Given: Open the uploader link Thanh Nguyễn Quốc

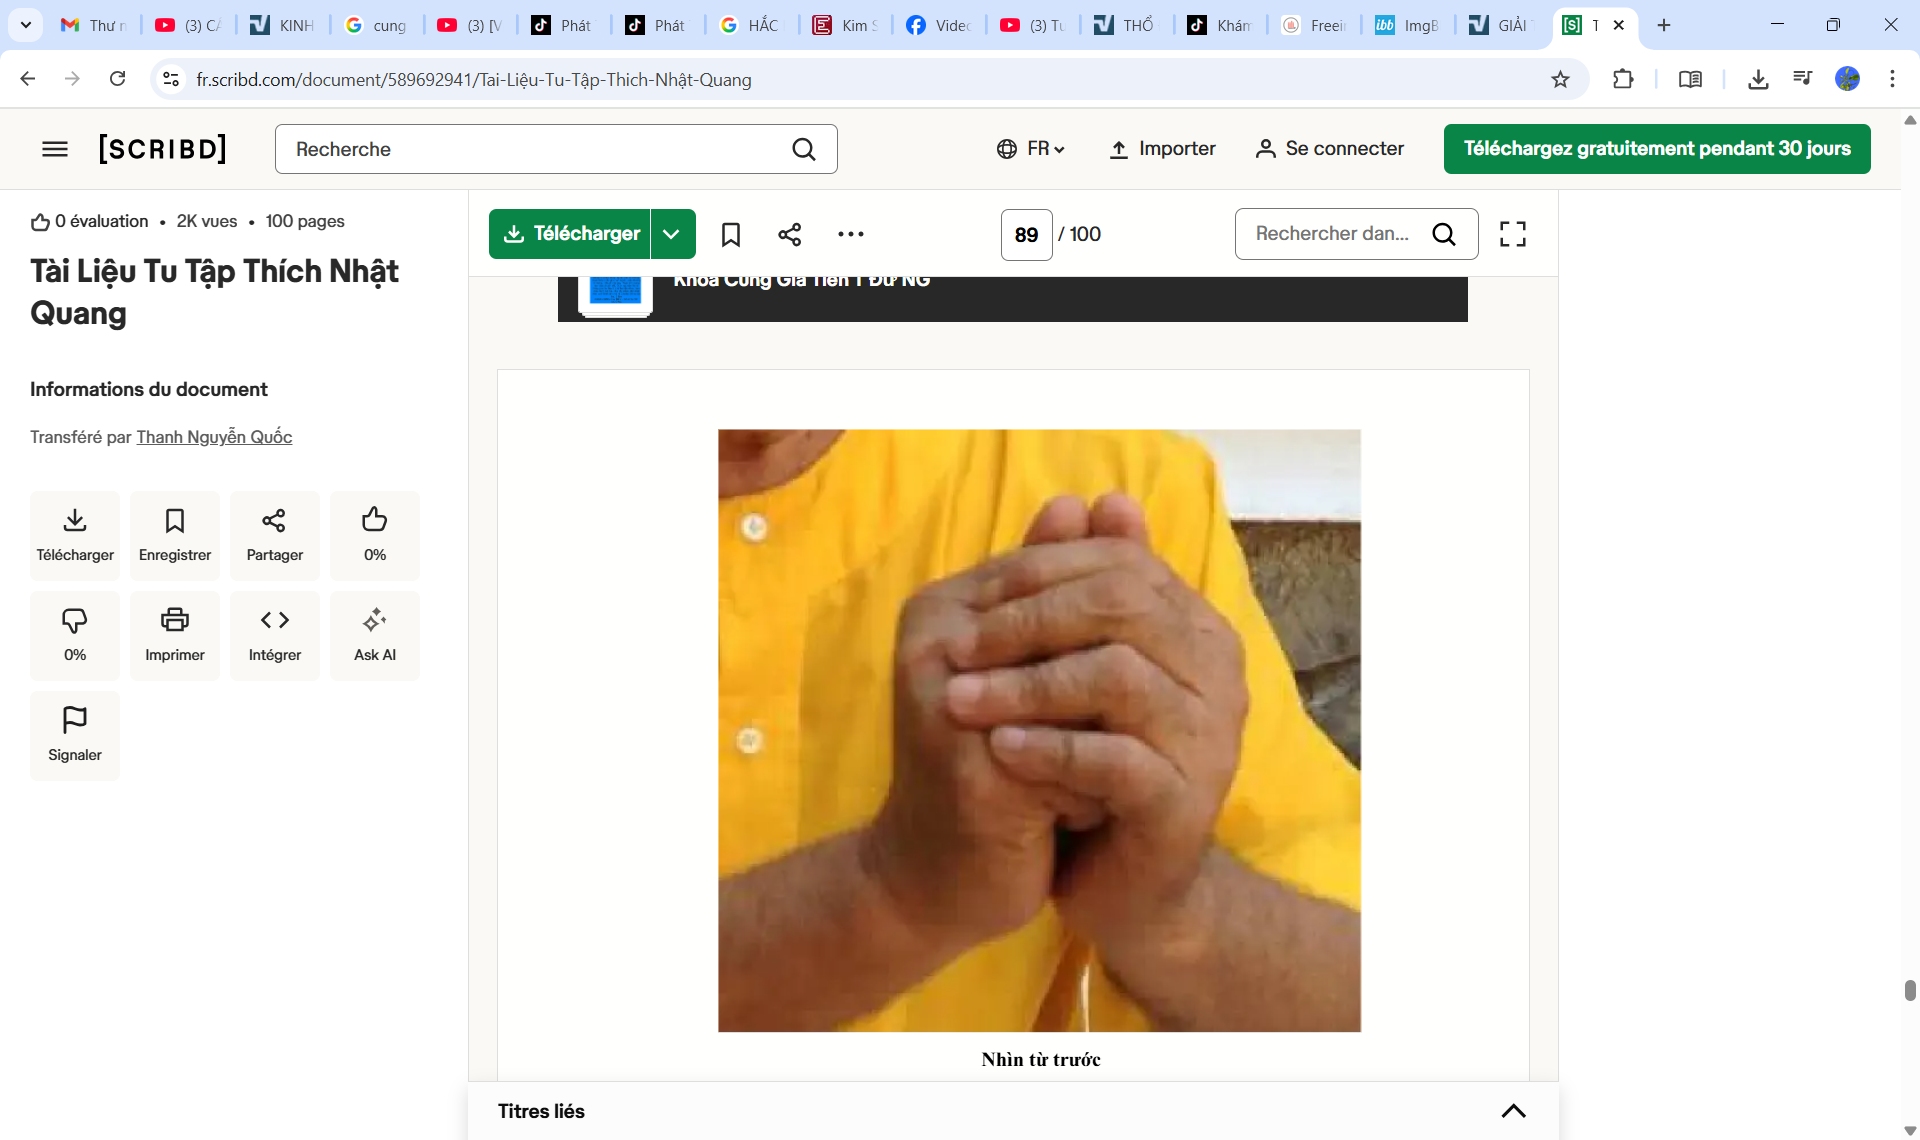Looking at the screenshot, I should (214, 437).
